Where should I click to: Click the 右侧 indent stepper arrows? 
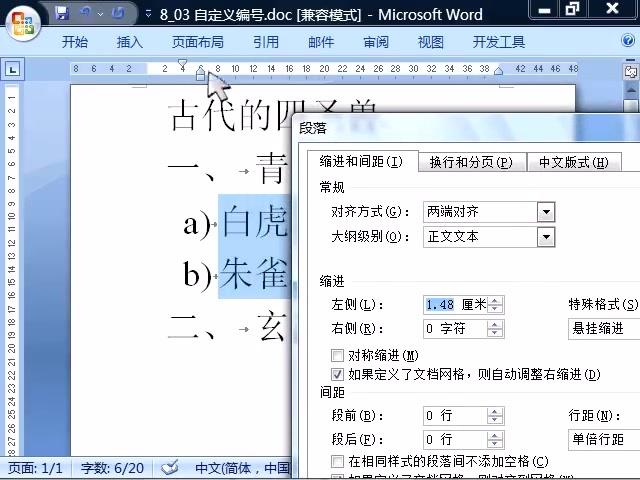coord(495,329)
